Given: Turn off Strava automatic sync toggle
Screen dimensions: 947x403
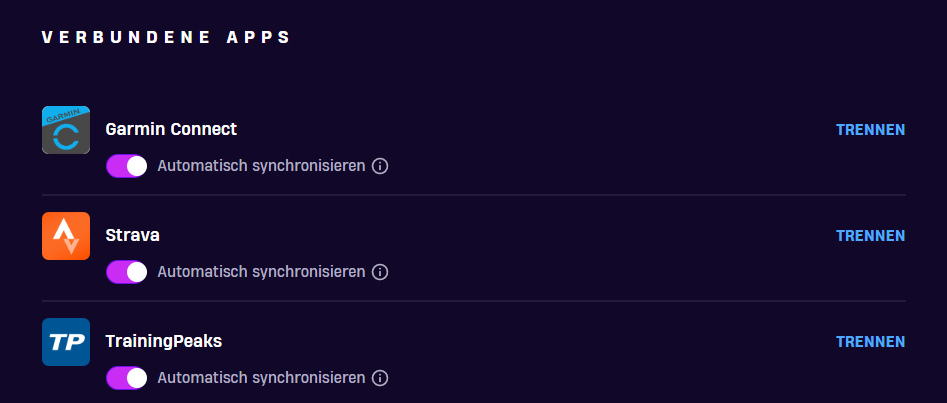Looking at the screenshot, I should pos(127,272).
